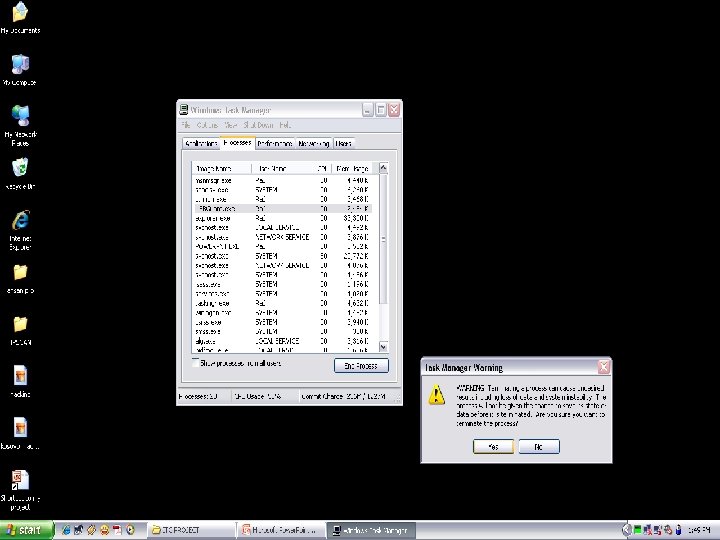
Task: Switch to the Applications tab
Action: (x=201, y=144)
